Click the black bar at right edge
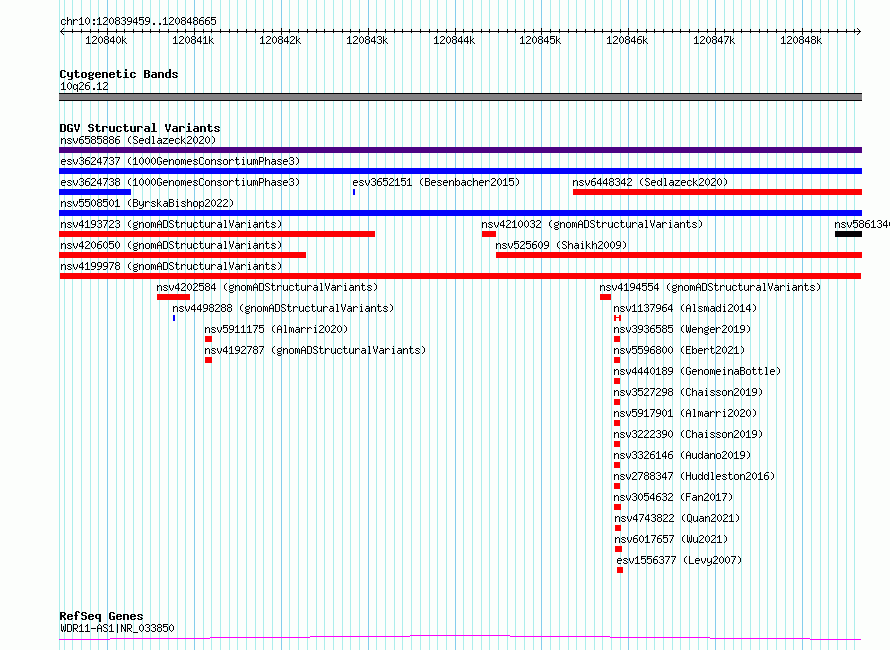Image resolution: width=890 pixels, height=650 pixels. point(848,234)
